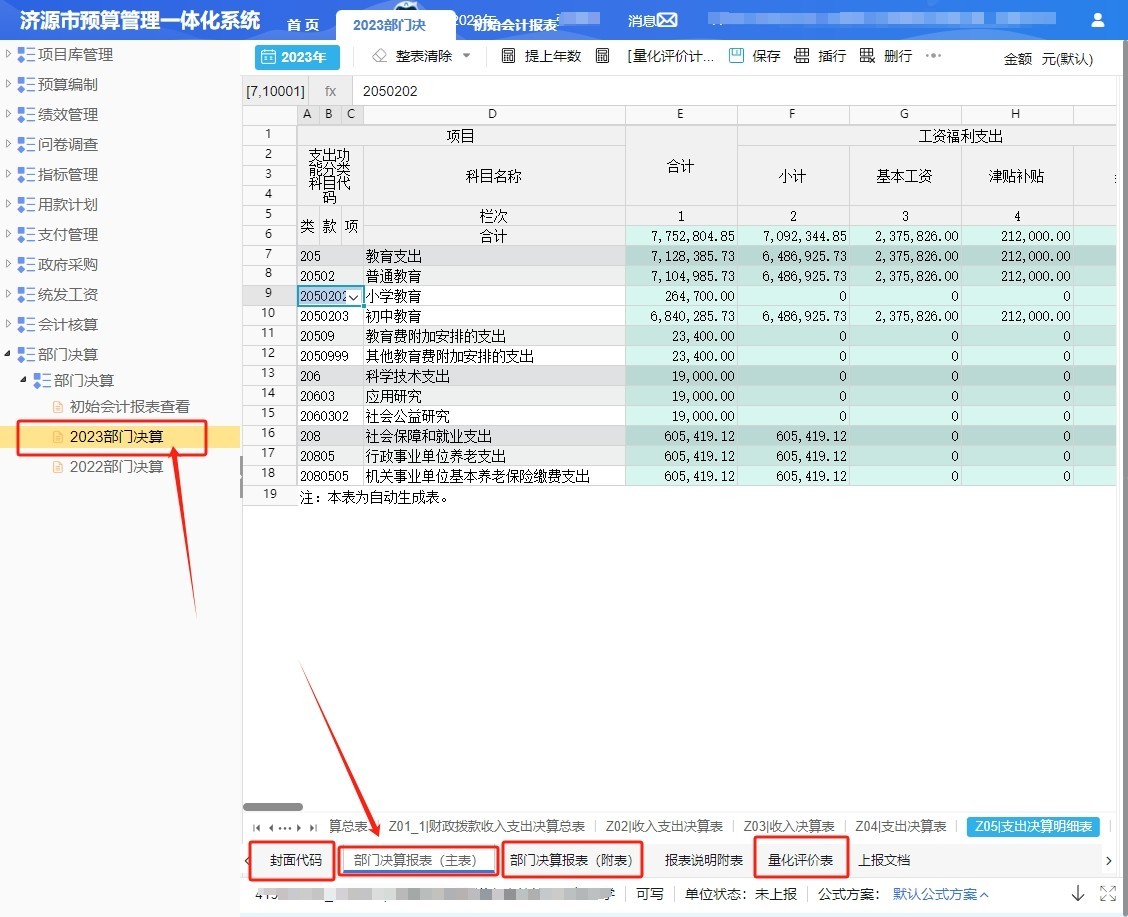This screenshot has width=1128, height=917.
Task: Click the 删行 delete row icon
Action: pyautogui.click(x=867, y=56)
